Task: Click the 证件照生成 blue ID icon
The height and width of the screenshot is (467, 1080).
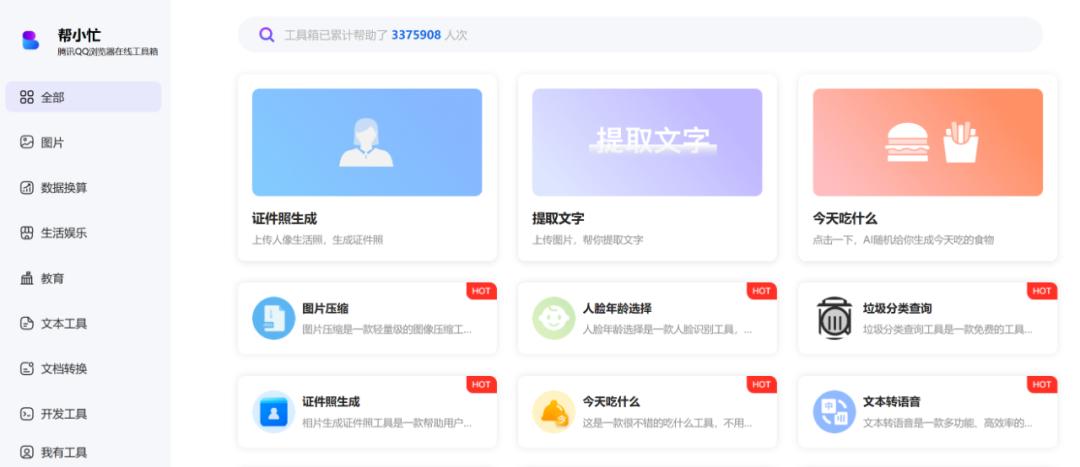Action: pyautogui.click(x=273, y=412)
